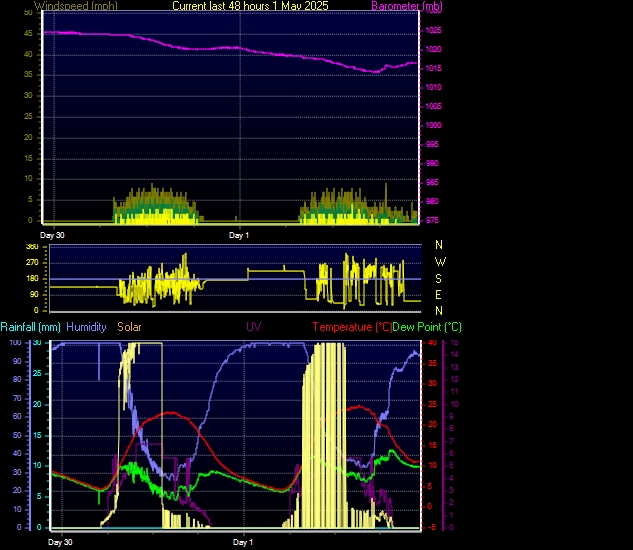This screenshot has width=633, height=550.
Task: Select the 'Barometer (mb)' axis label
Action: tap(407, 6)
